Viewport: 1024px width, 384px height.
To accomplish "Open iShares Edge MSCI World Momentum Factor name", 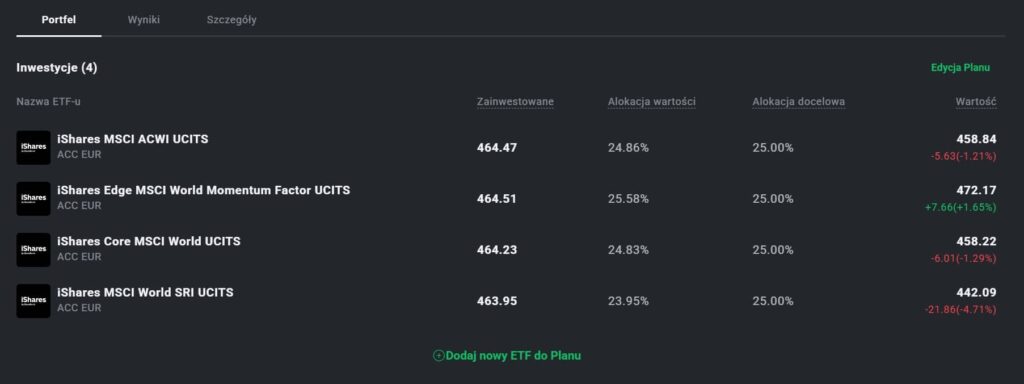I will click(204, 190).
